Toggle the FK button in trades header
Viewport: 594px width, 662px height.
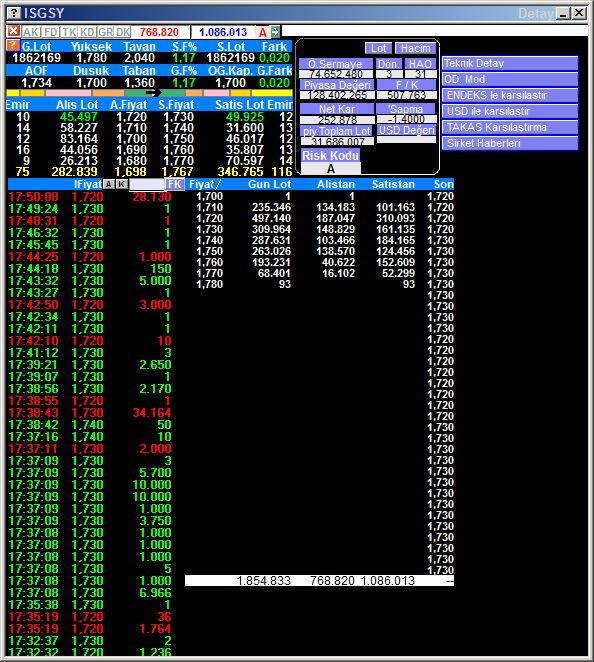tap(174, 184)
